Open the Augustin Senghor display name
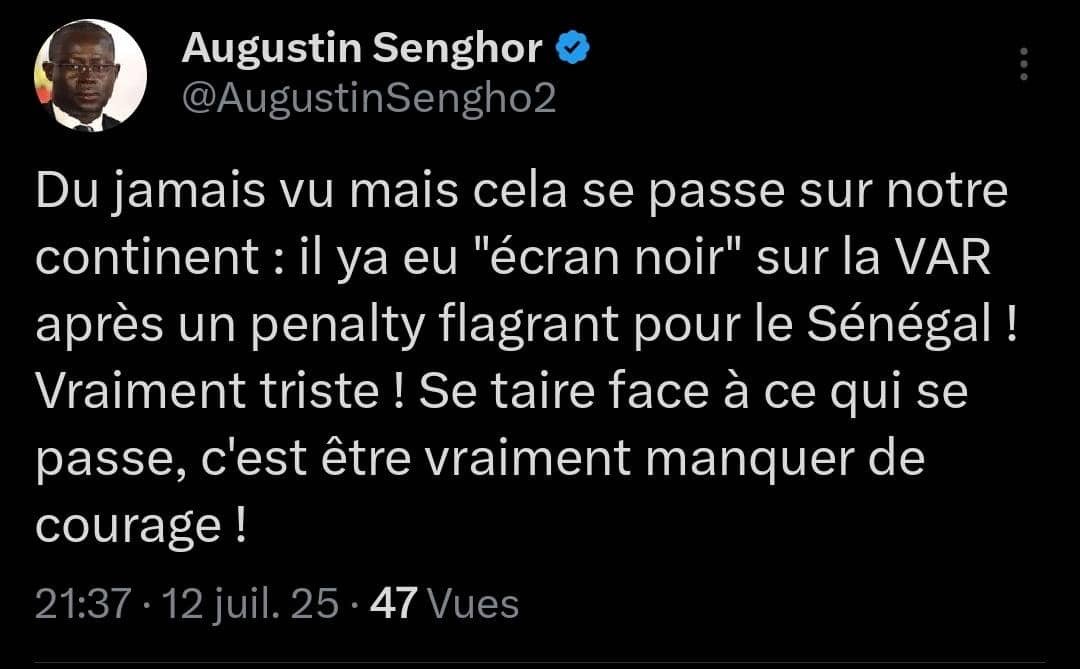Screen dimensions: 1080x669 (x=362, y=48)
